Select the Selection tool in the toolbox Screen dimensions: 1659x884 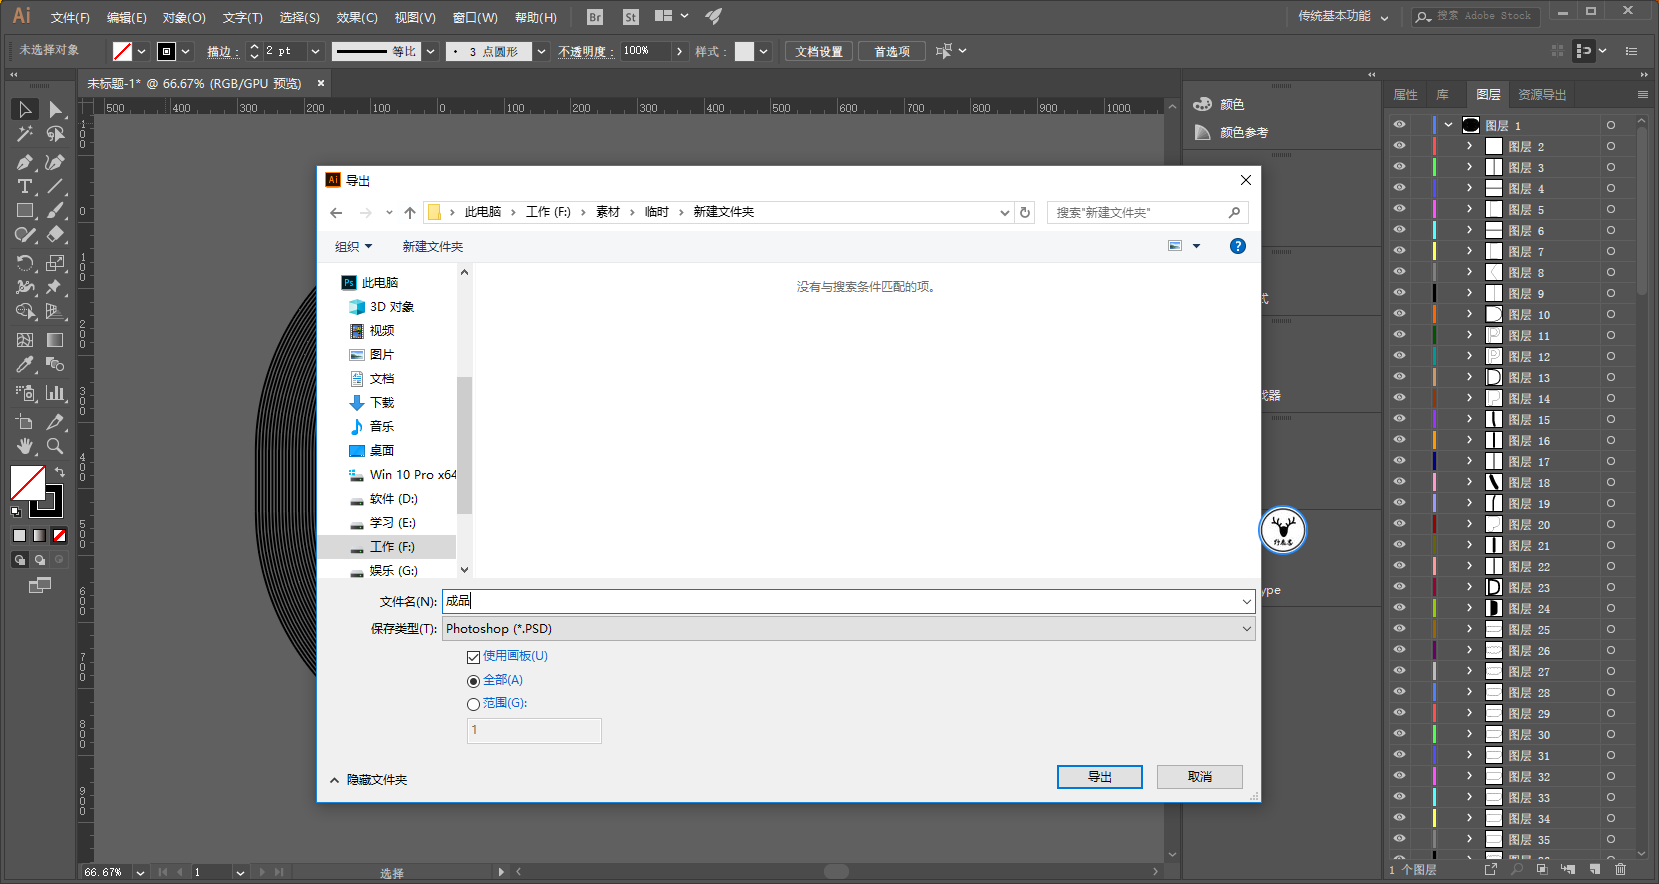(x=25, y=109)
